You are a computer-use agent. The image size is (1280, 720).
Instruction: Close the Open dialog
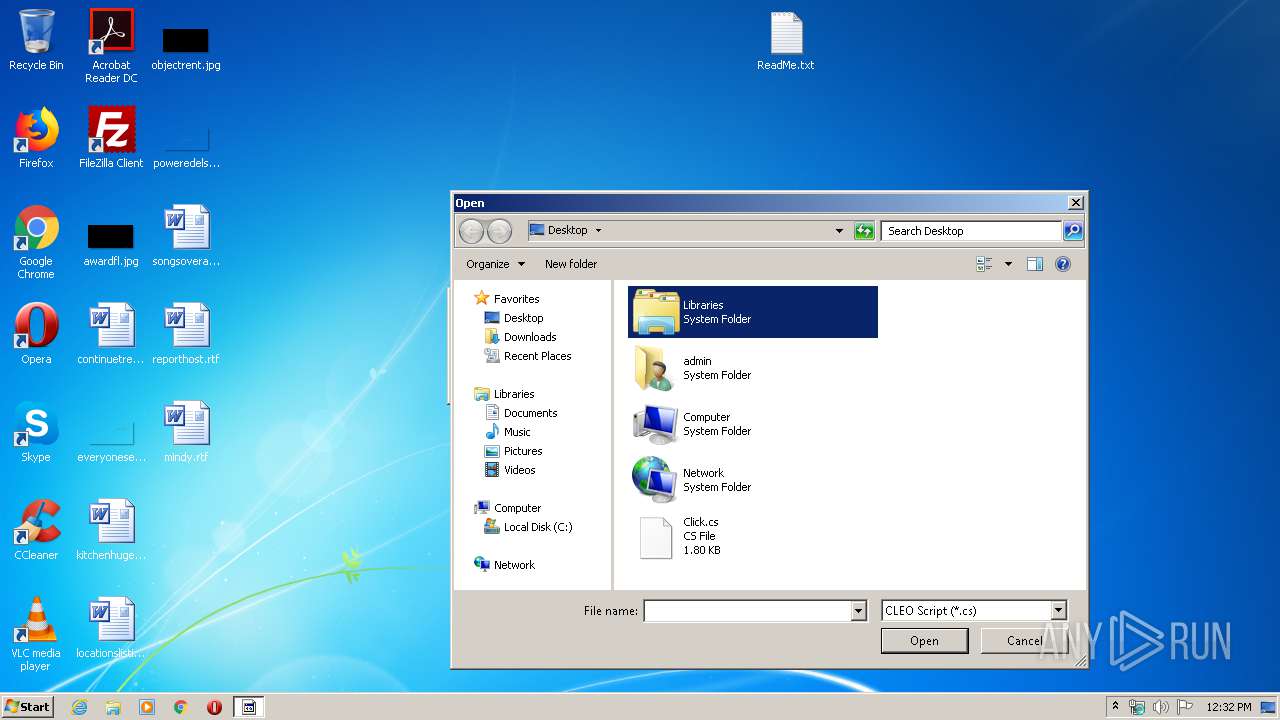click(1076, 203)
